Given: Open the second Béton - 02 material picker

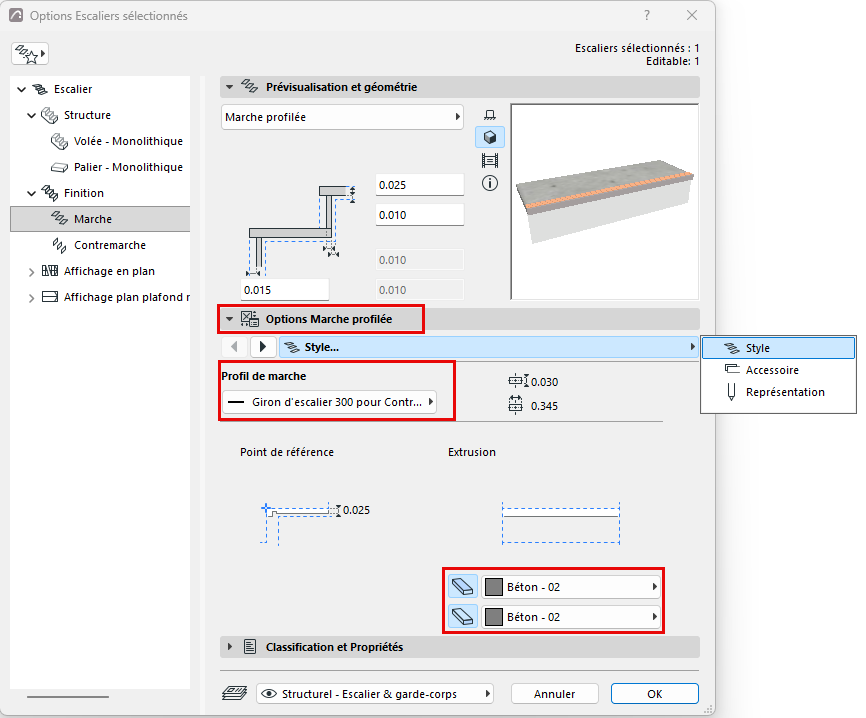Looking at the screenshot, I should click(x=571, y=616).
